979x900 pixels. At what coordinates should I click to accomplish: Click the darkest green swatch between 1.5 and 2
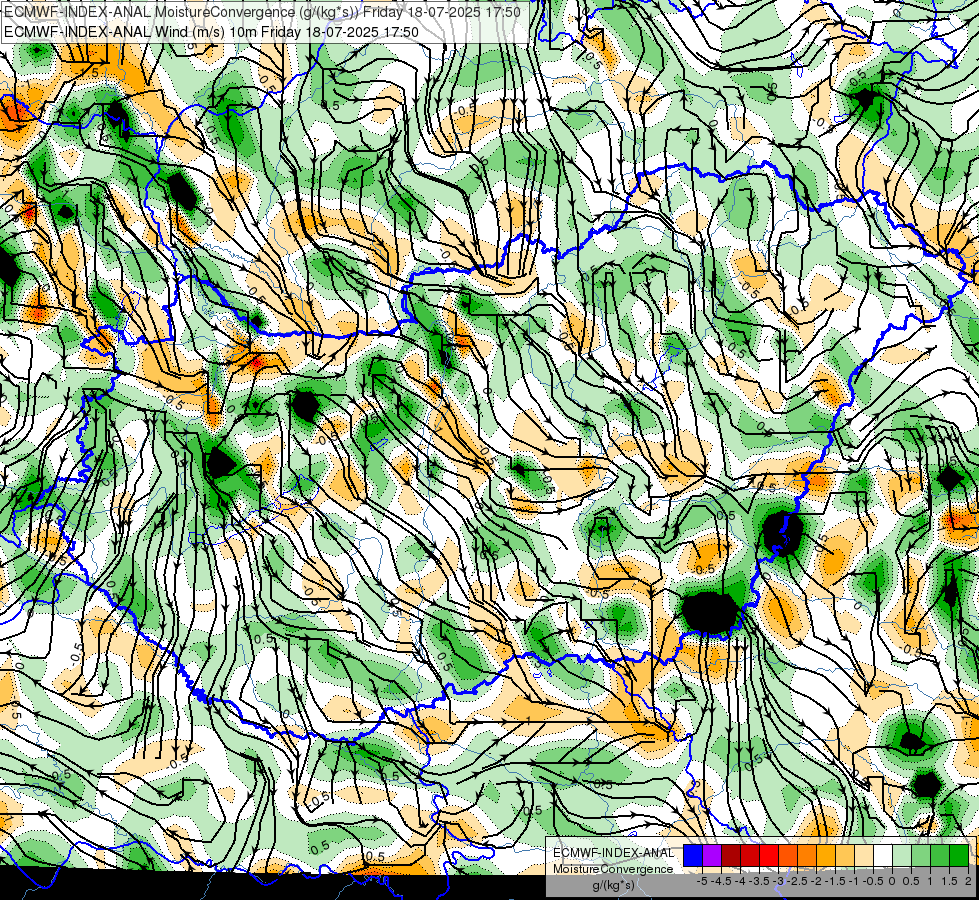(959, 855)
